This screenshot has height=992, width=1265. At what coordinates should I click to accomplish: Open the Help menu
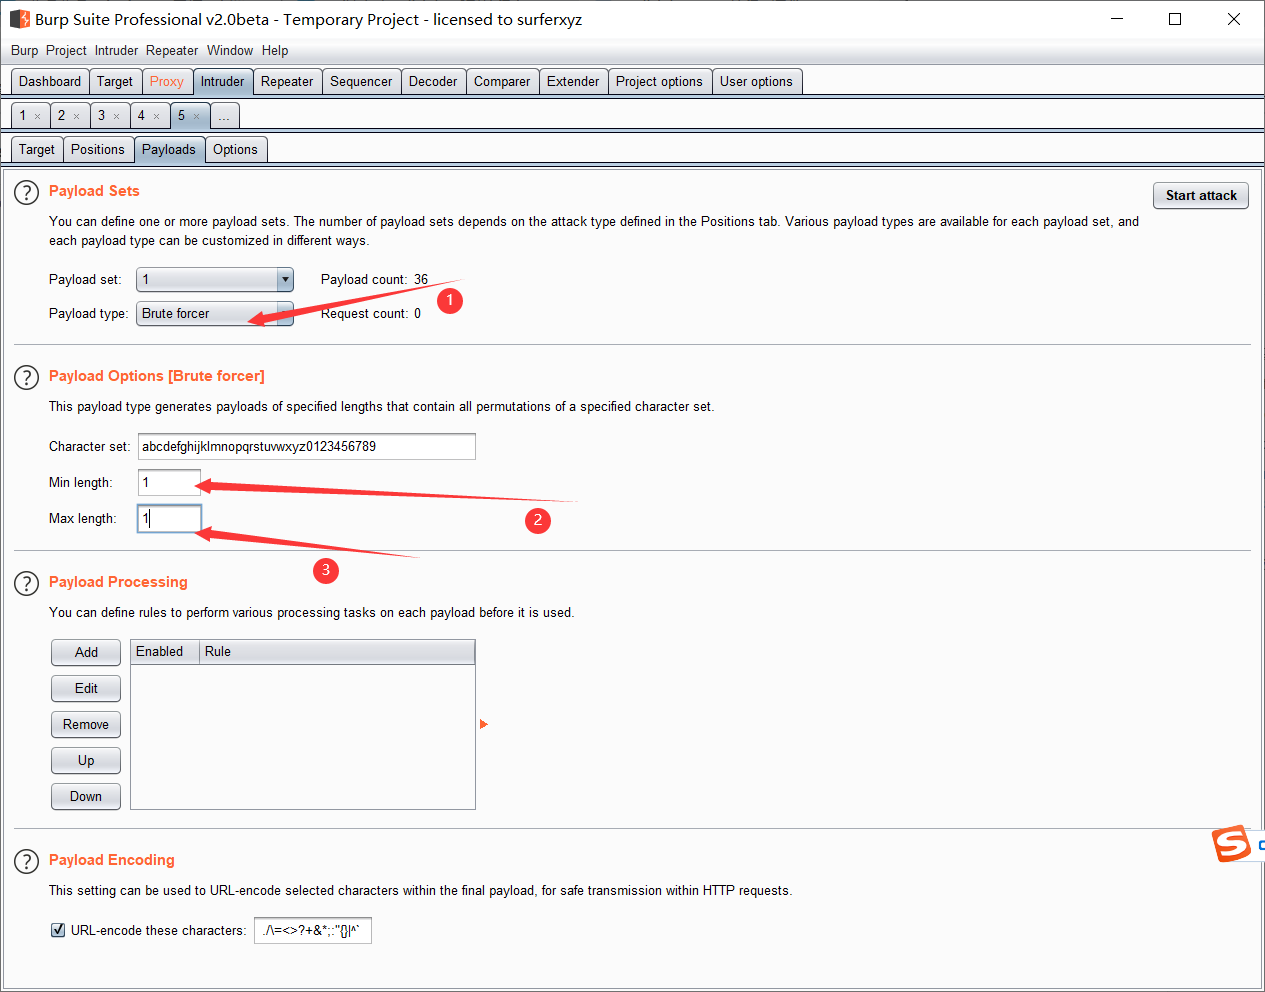pyautogui.click(x=275, y=50)
